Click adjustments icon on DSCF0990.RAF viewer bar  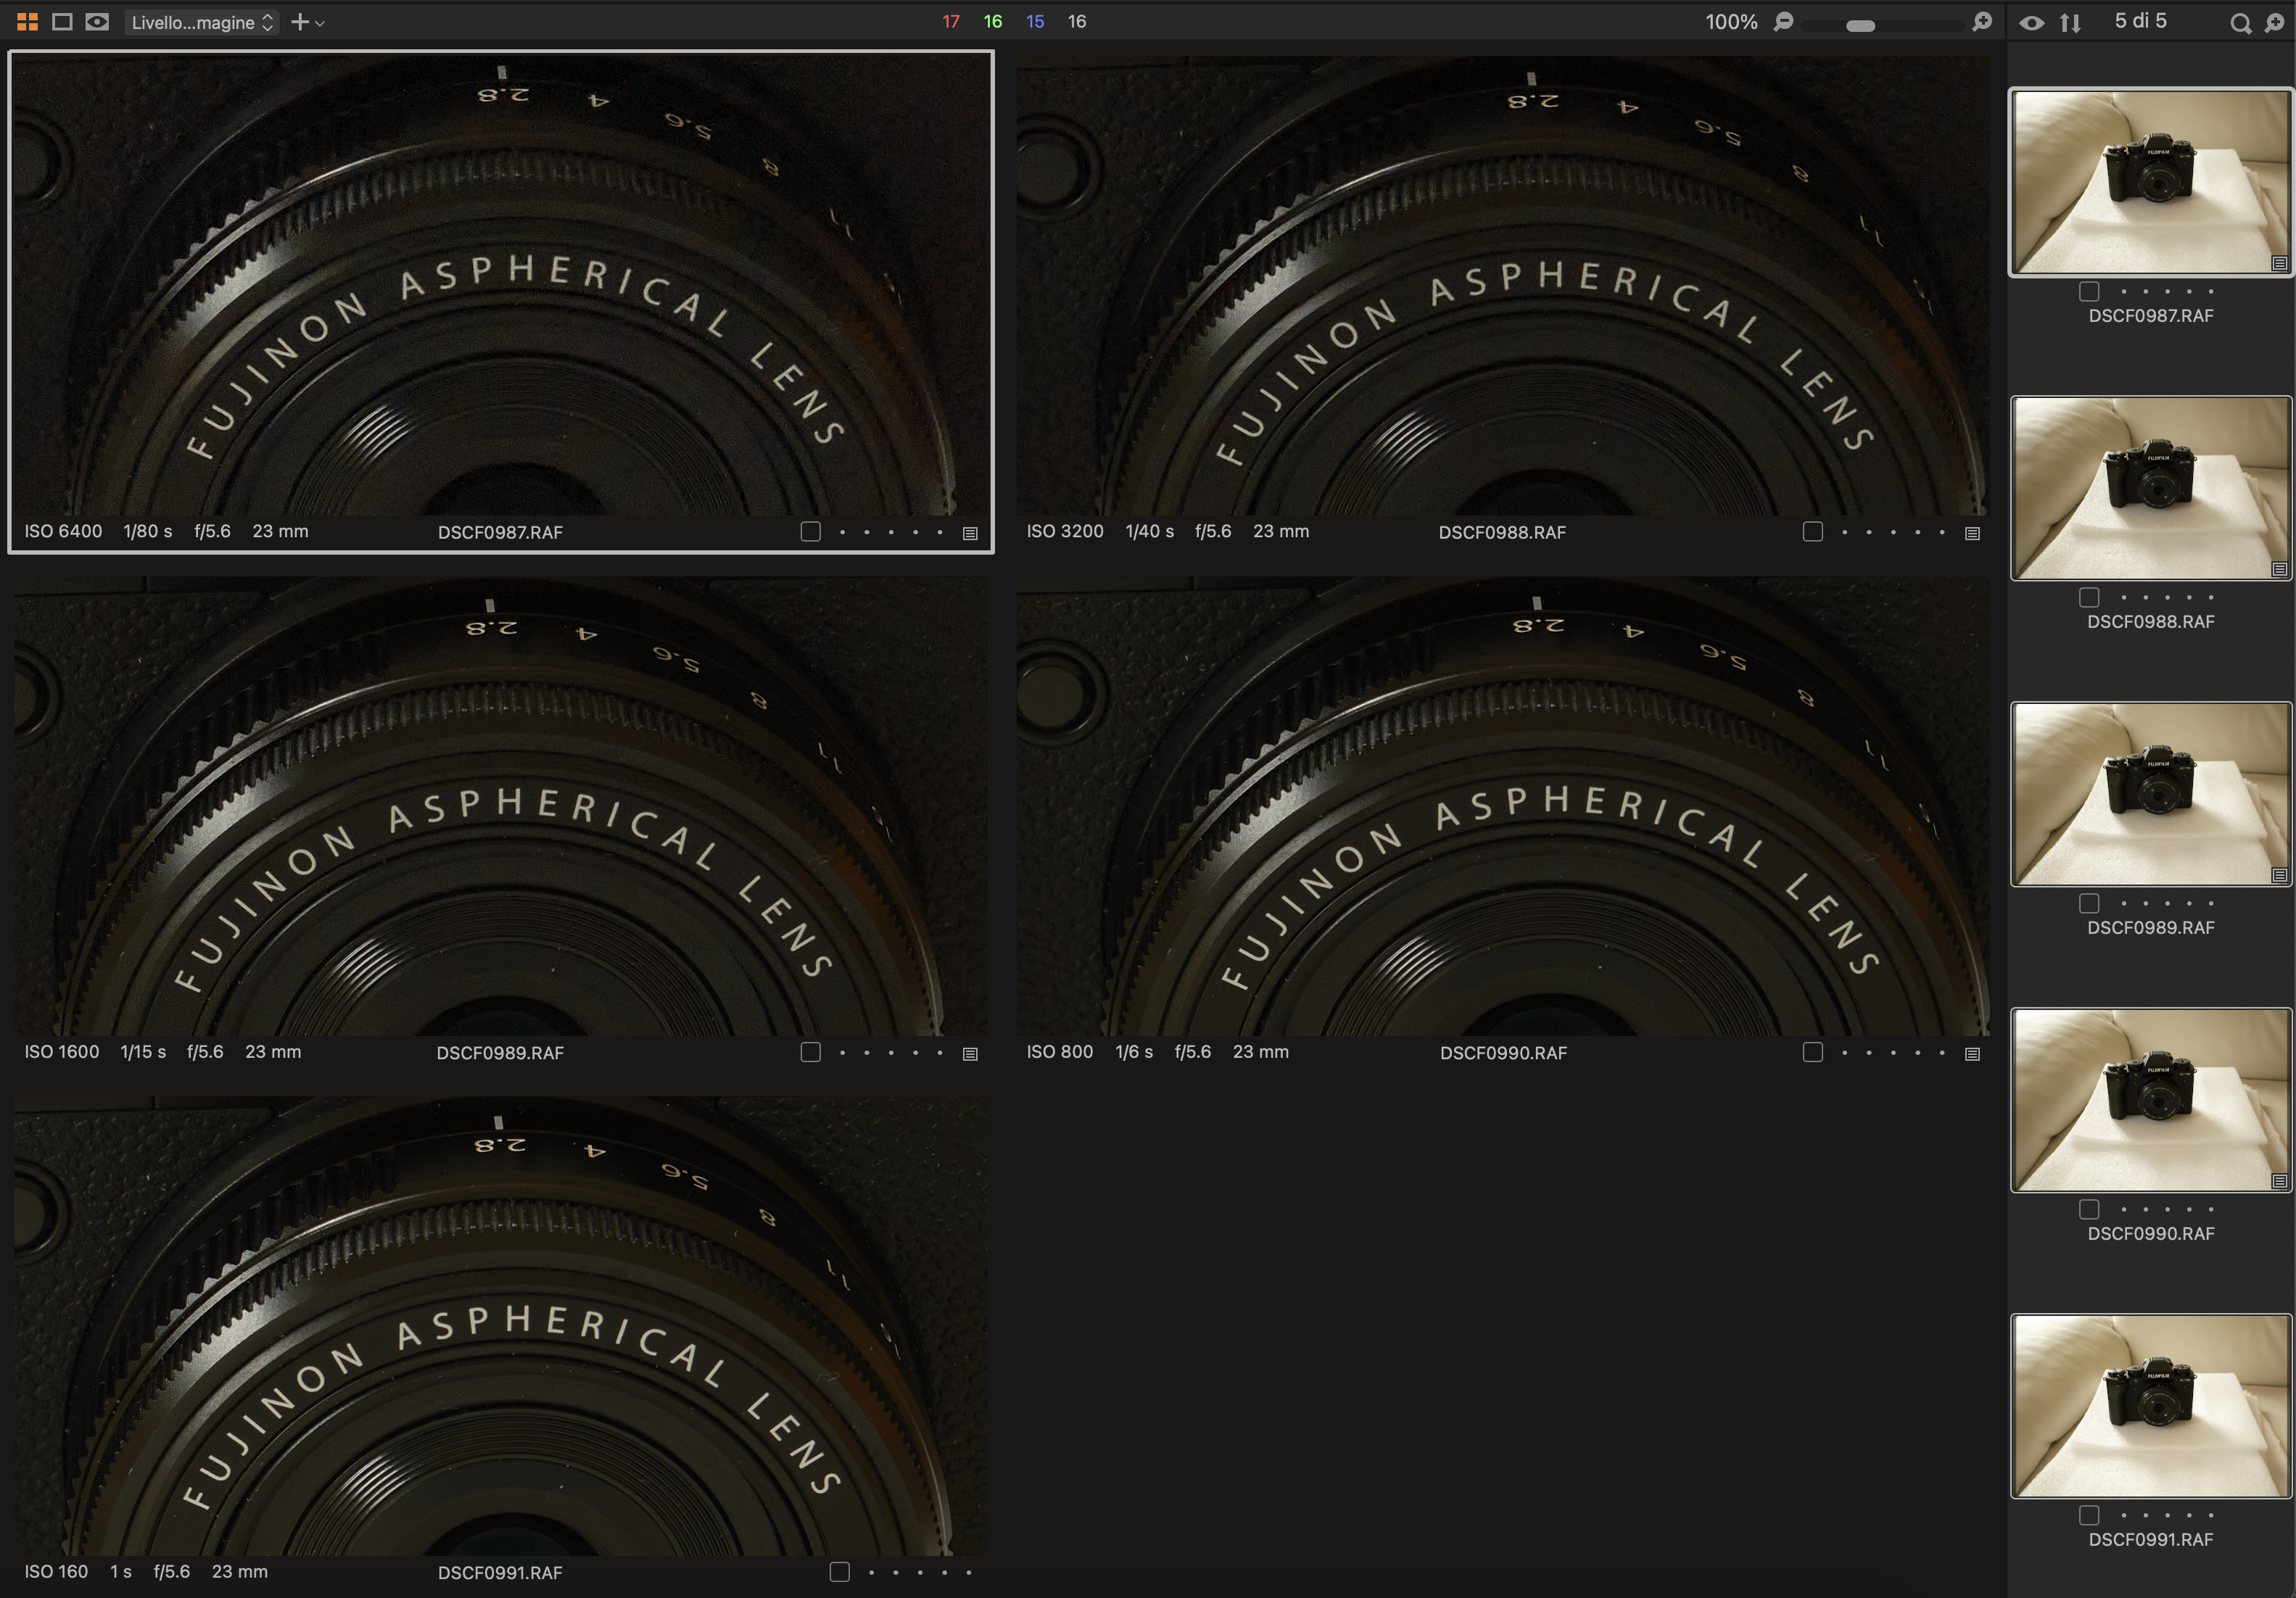(1972, 1053)
